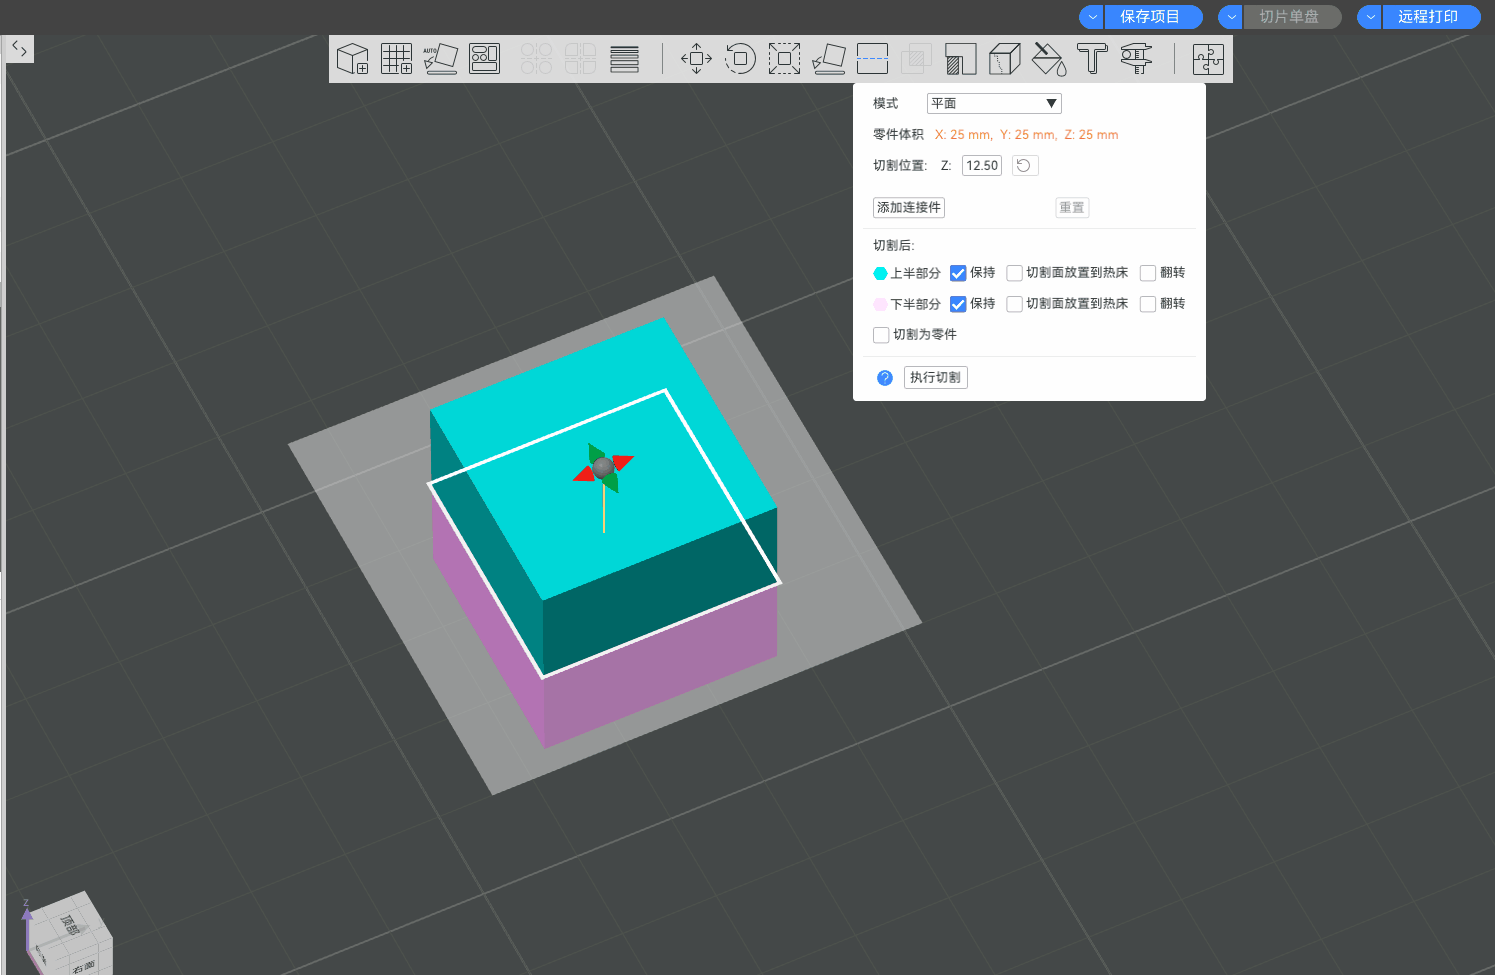Toggle 保持 for 上半部分
The width and height of the screenshot is (1495, 975).
(958, 273)
